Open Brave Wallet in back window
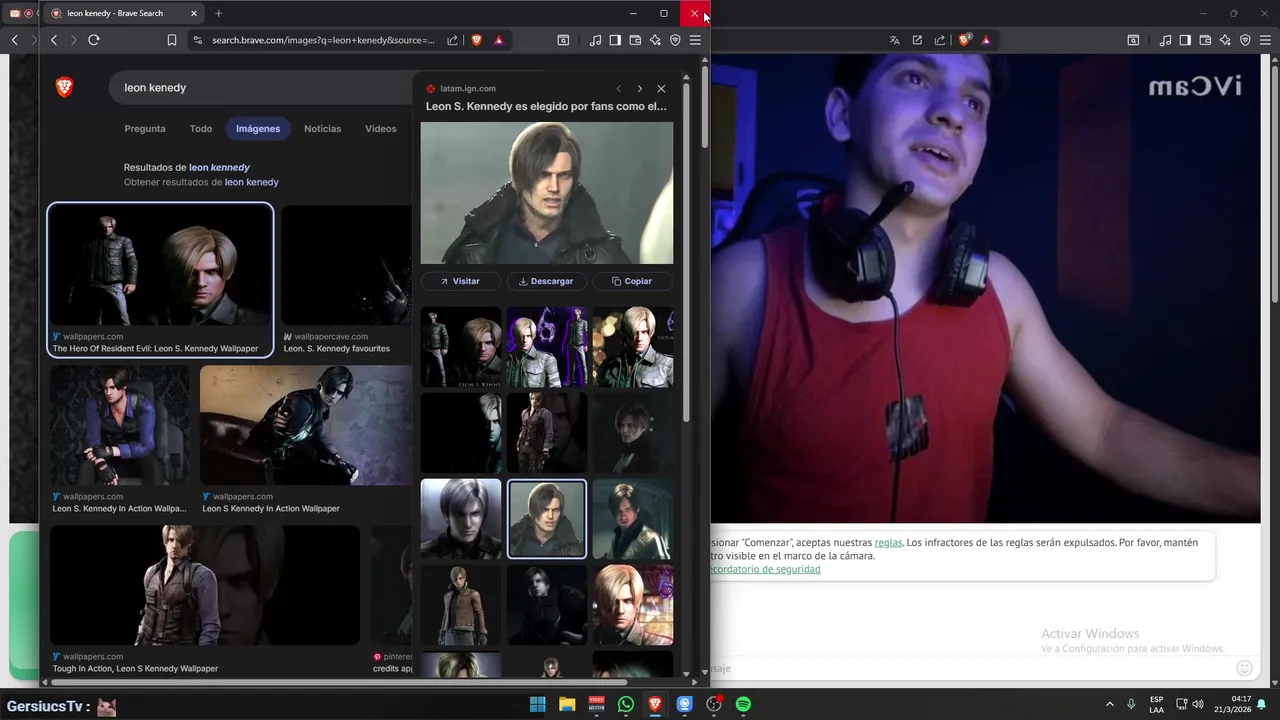Viewport: 1280px width, 720px height. [x=1205, y=40]
